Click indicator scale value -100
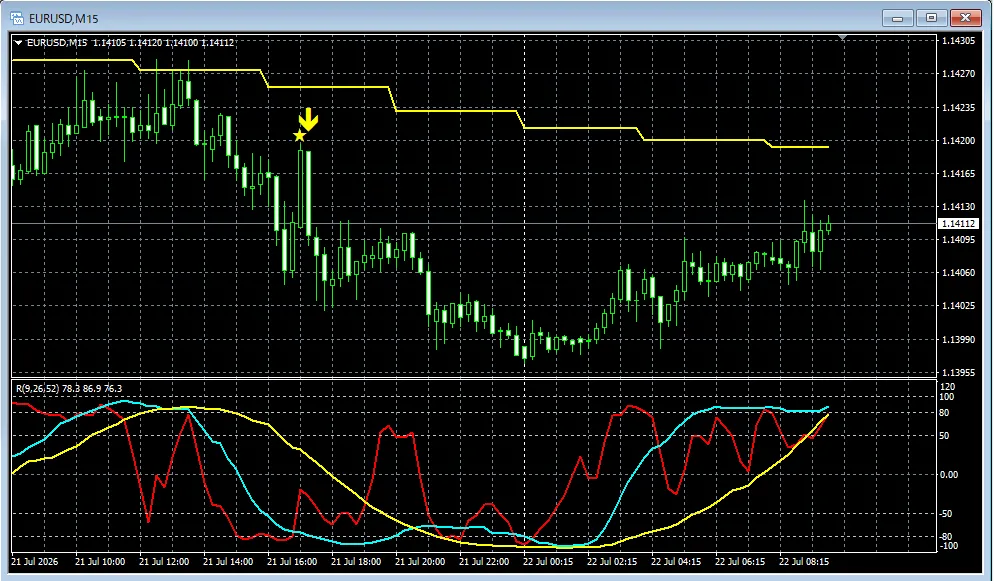Screen dimensions: 994x581 coord(948,546)
